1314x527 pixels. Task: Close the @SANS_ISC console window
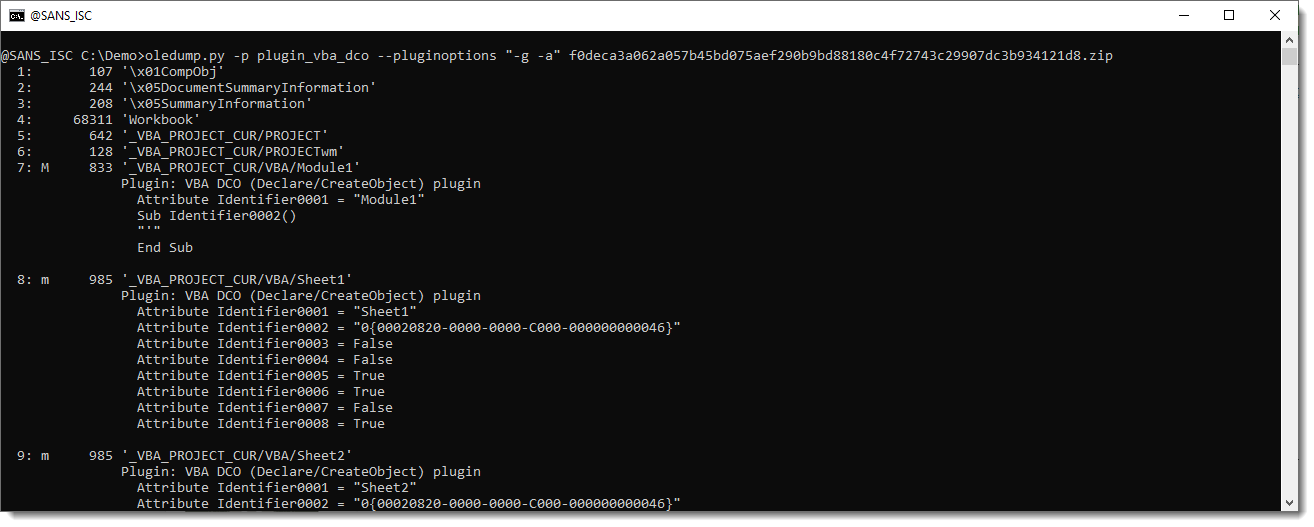pos(1275,15)
